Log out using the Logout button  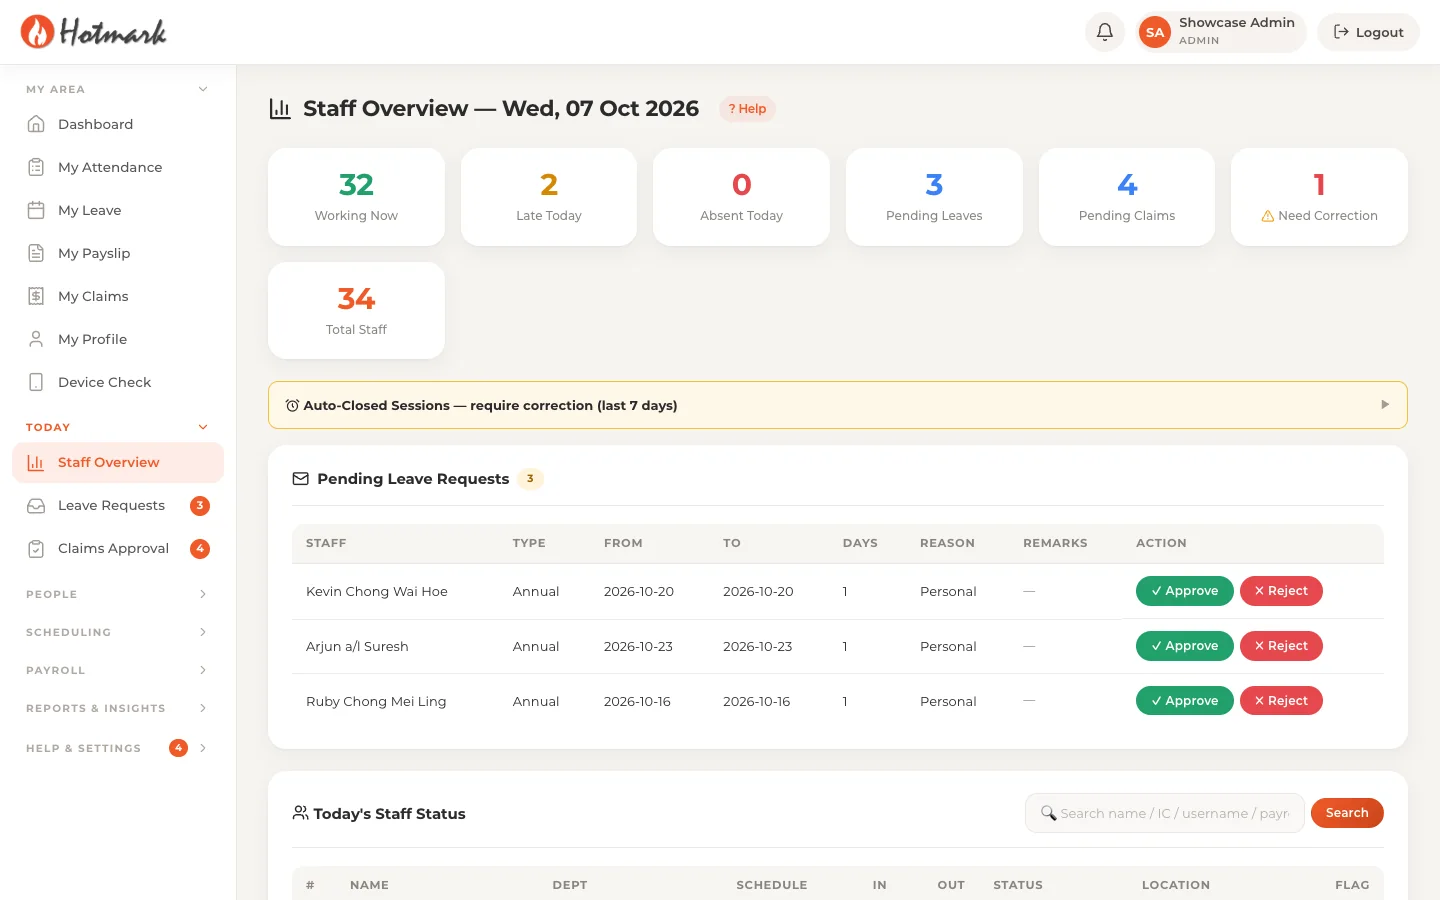[x=1368, y=32]
